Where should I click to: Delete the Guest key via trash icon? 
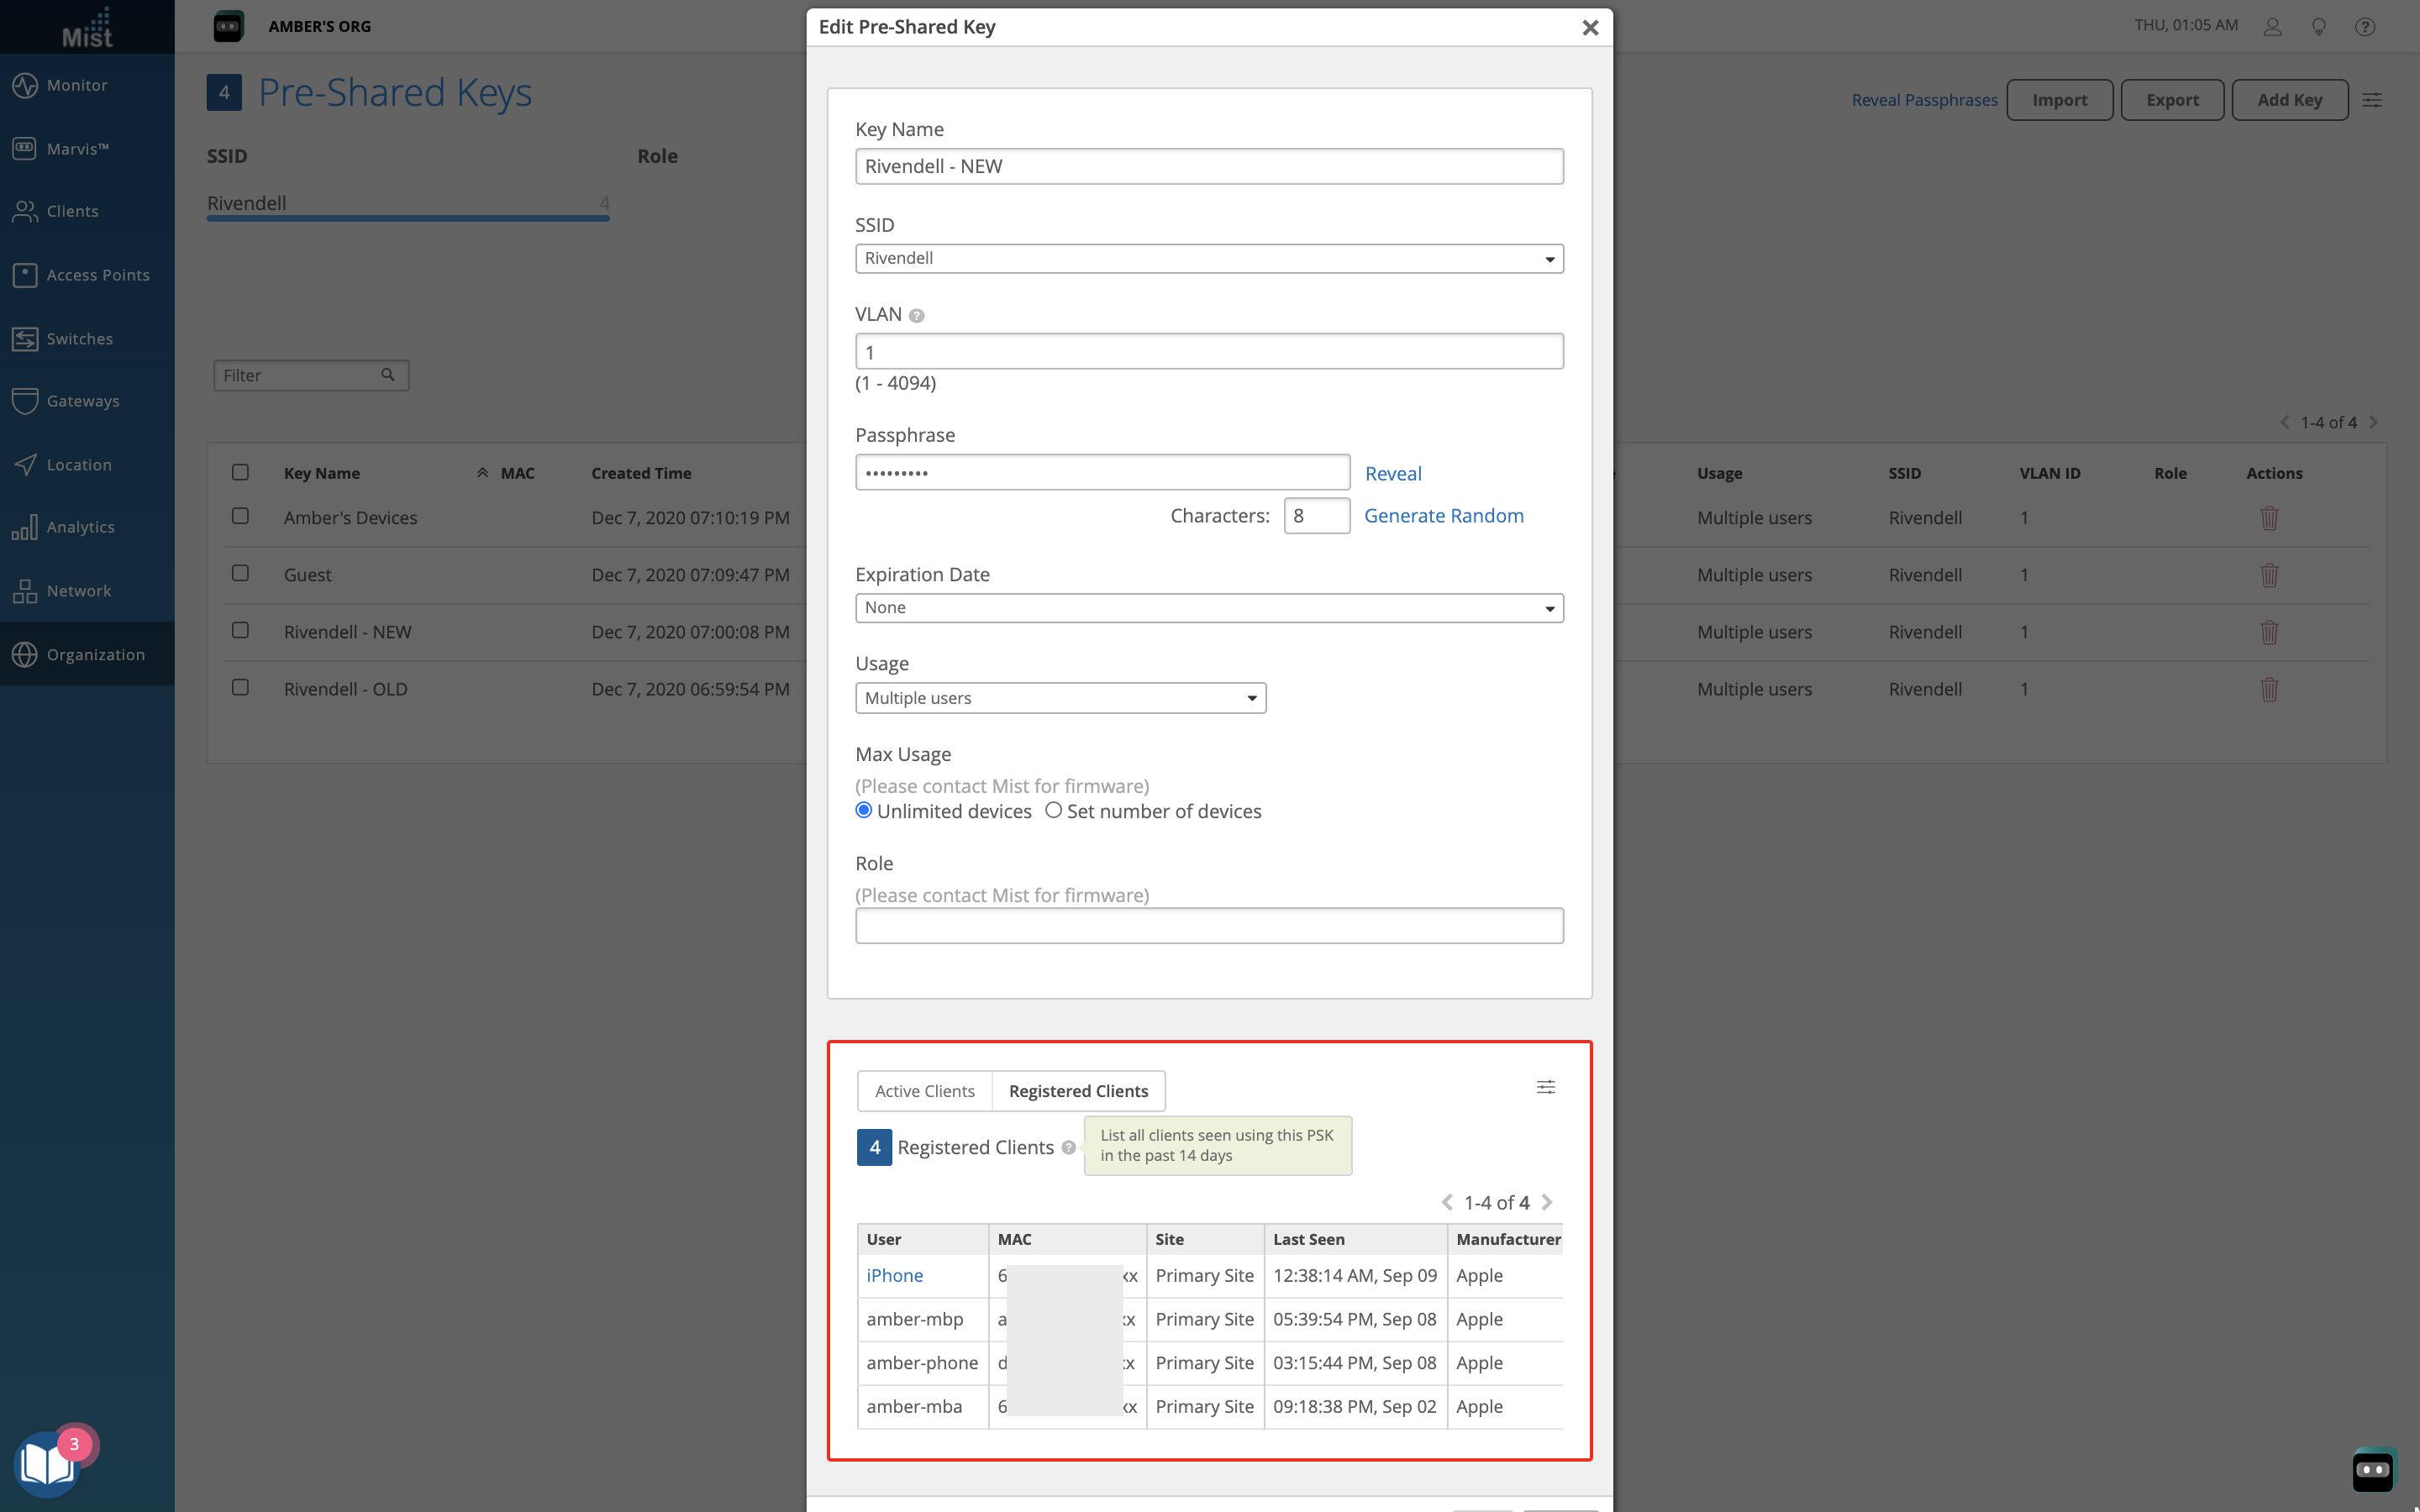click(2269, 575)
